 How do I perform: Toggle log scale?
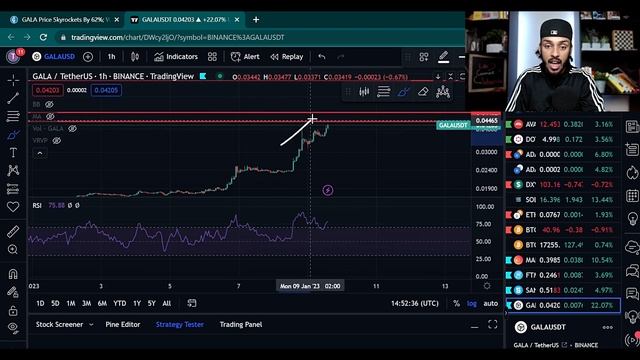click(471, 303)
